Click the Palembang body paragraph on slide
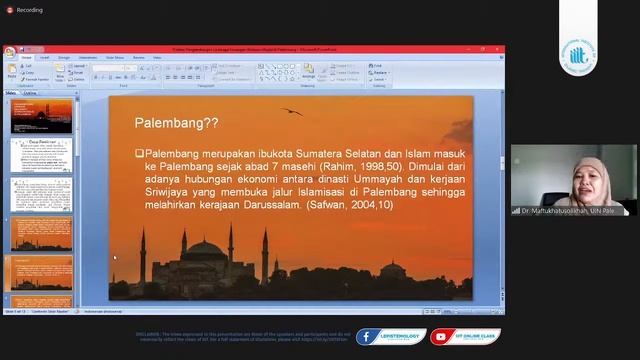 [300, 179]
